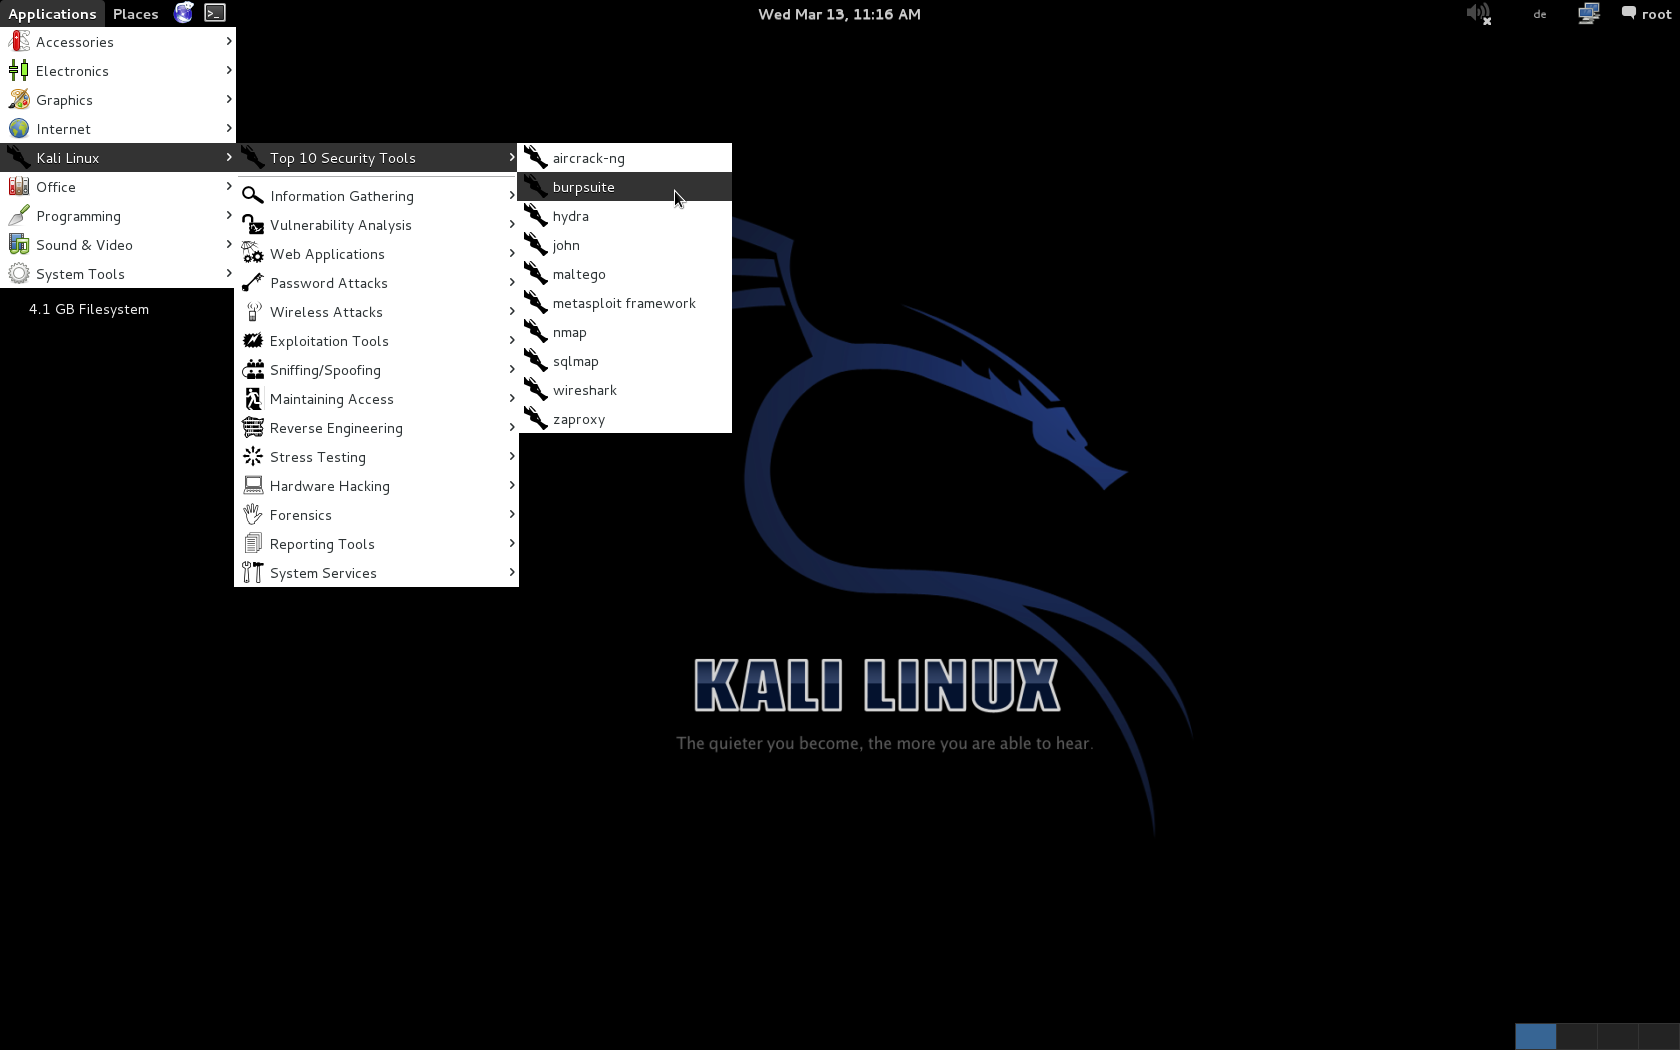Open the network connections tray icon

pos(1588,14)
